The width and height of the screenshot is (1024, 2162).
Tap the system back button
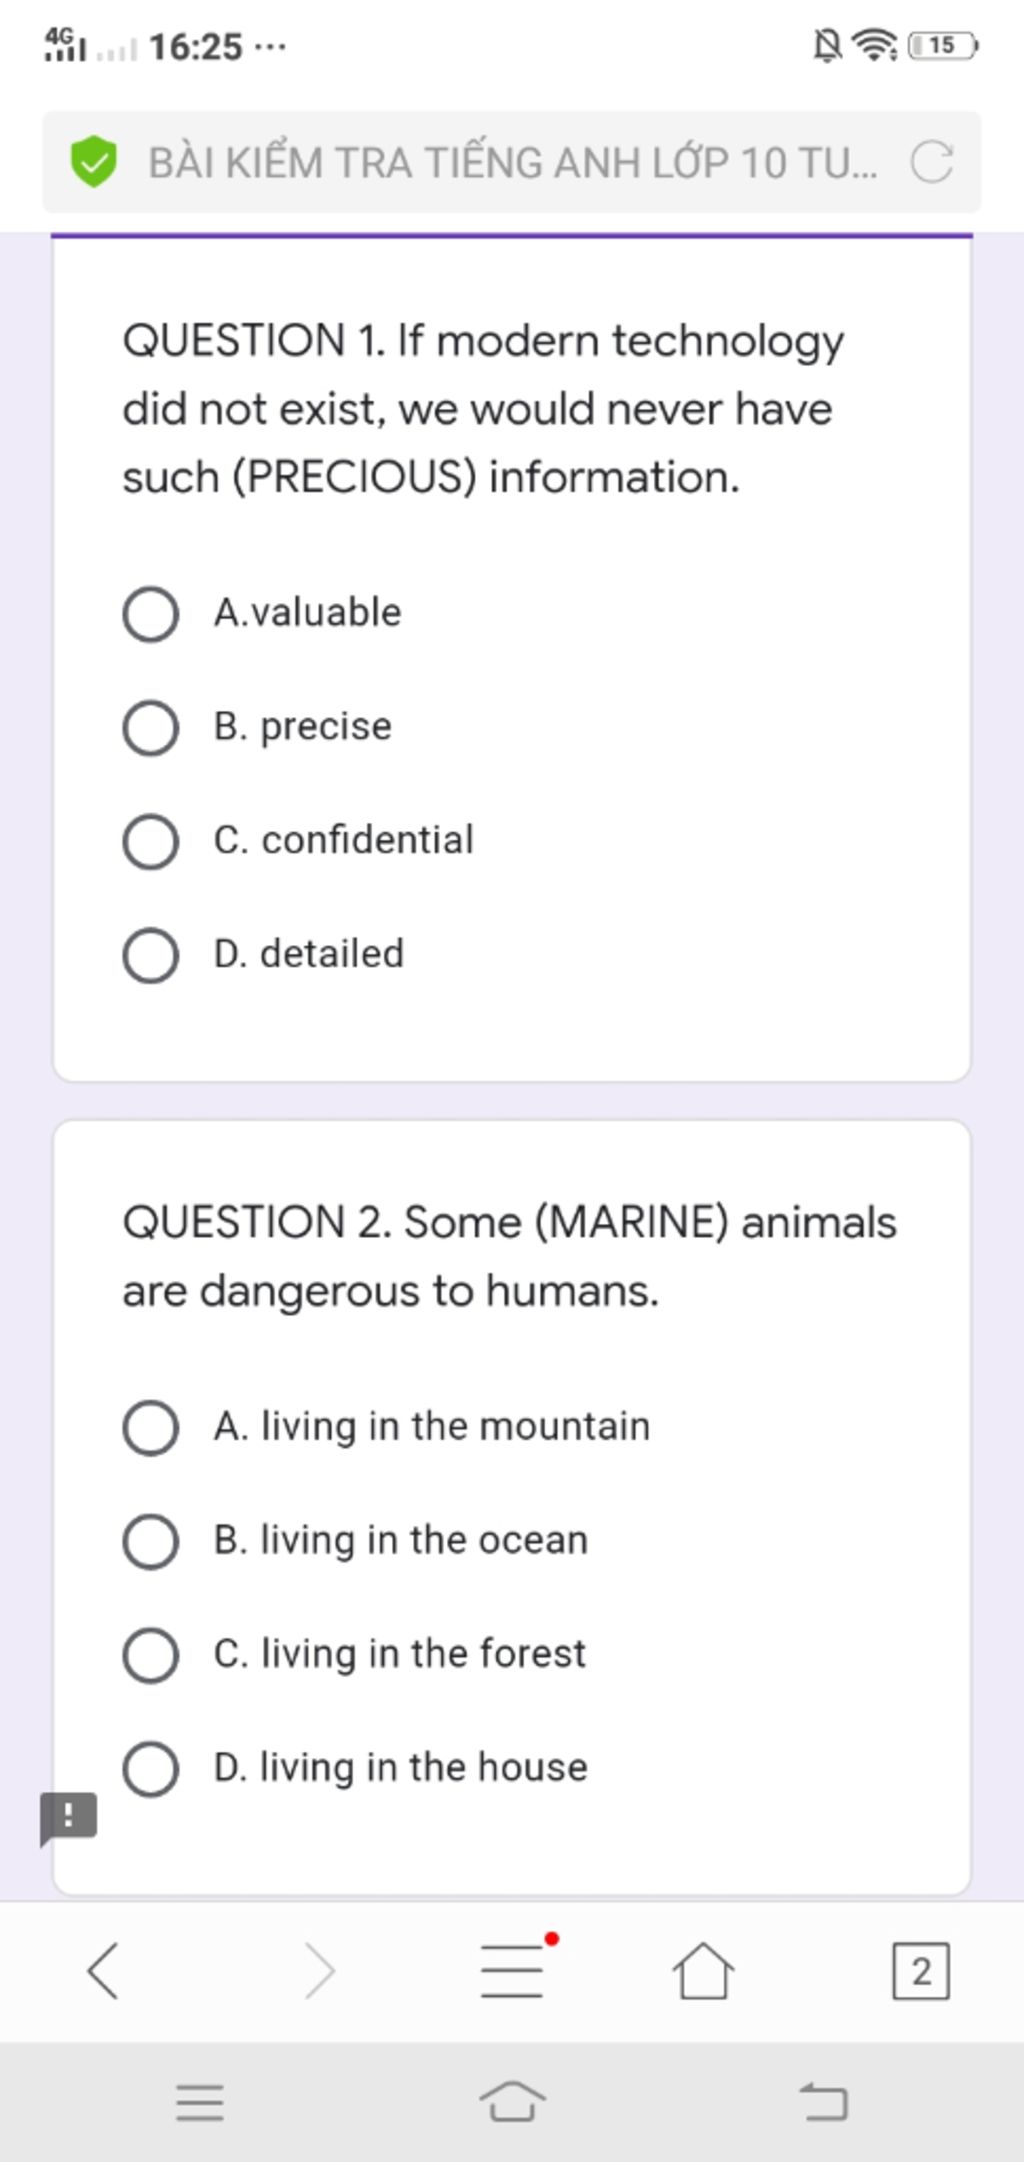point(824,2101)
